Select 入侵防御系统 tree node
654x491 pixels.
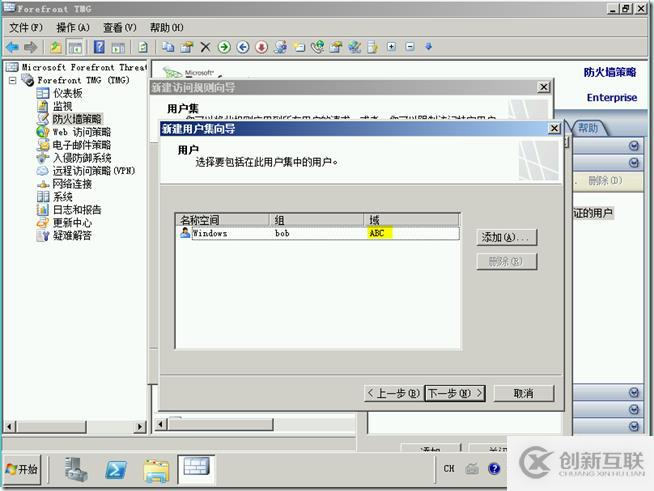tap(82, 158)
